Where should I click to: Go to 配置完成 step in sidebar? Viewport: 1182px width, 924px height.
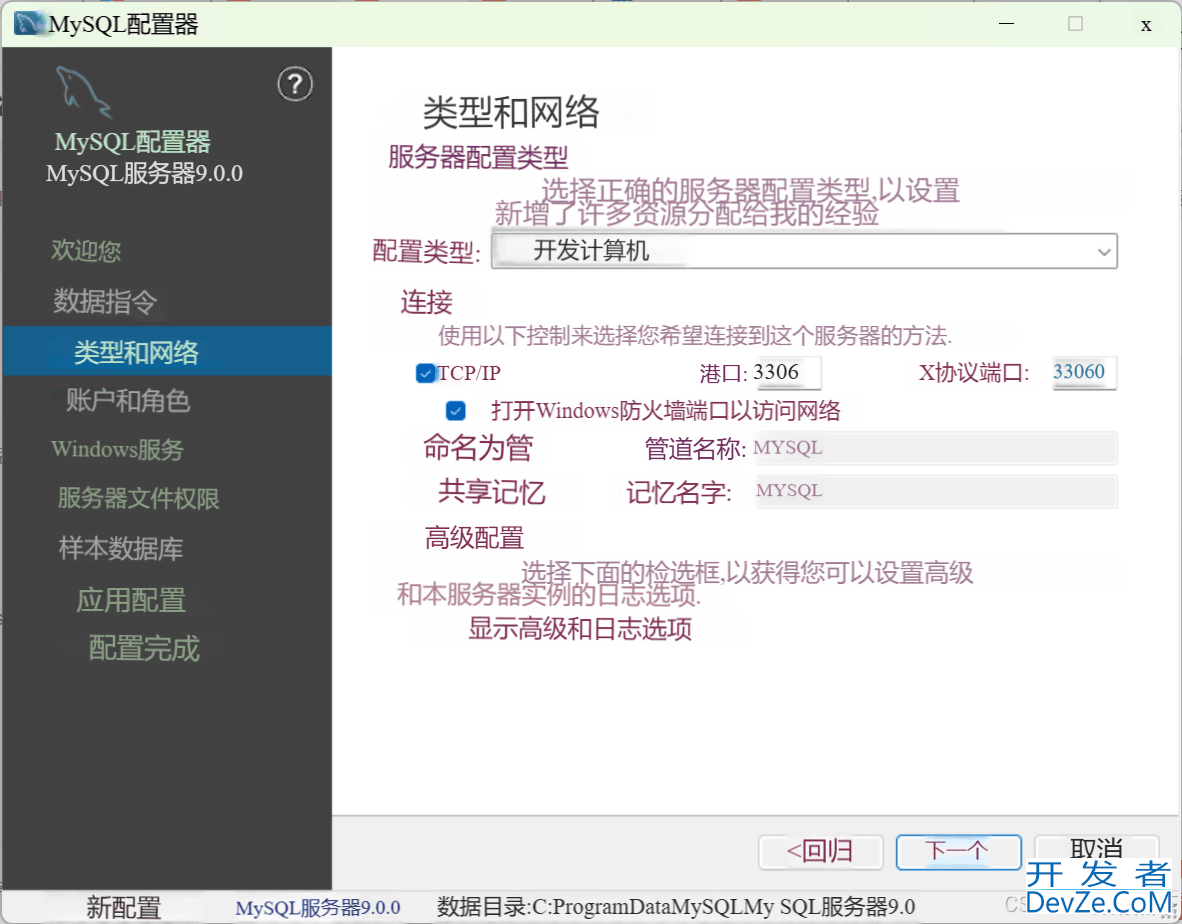(x=144, y=648)
